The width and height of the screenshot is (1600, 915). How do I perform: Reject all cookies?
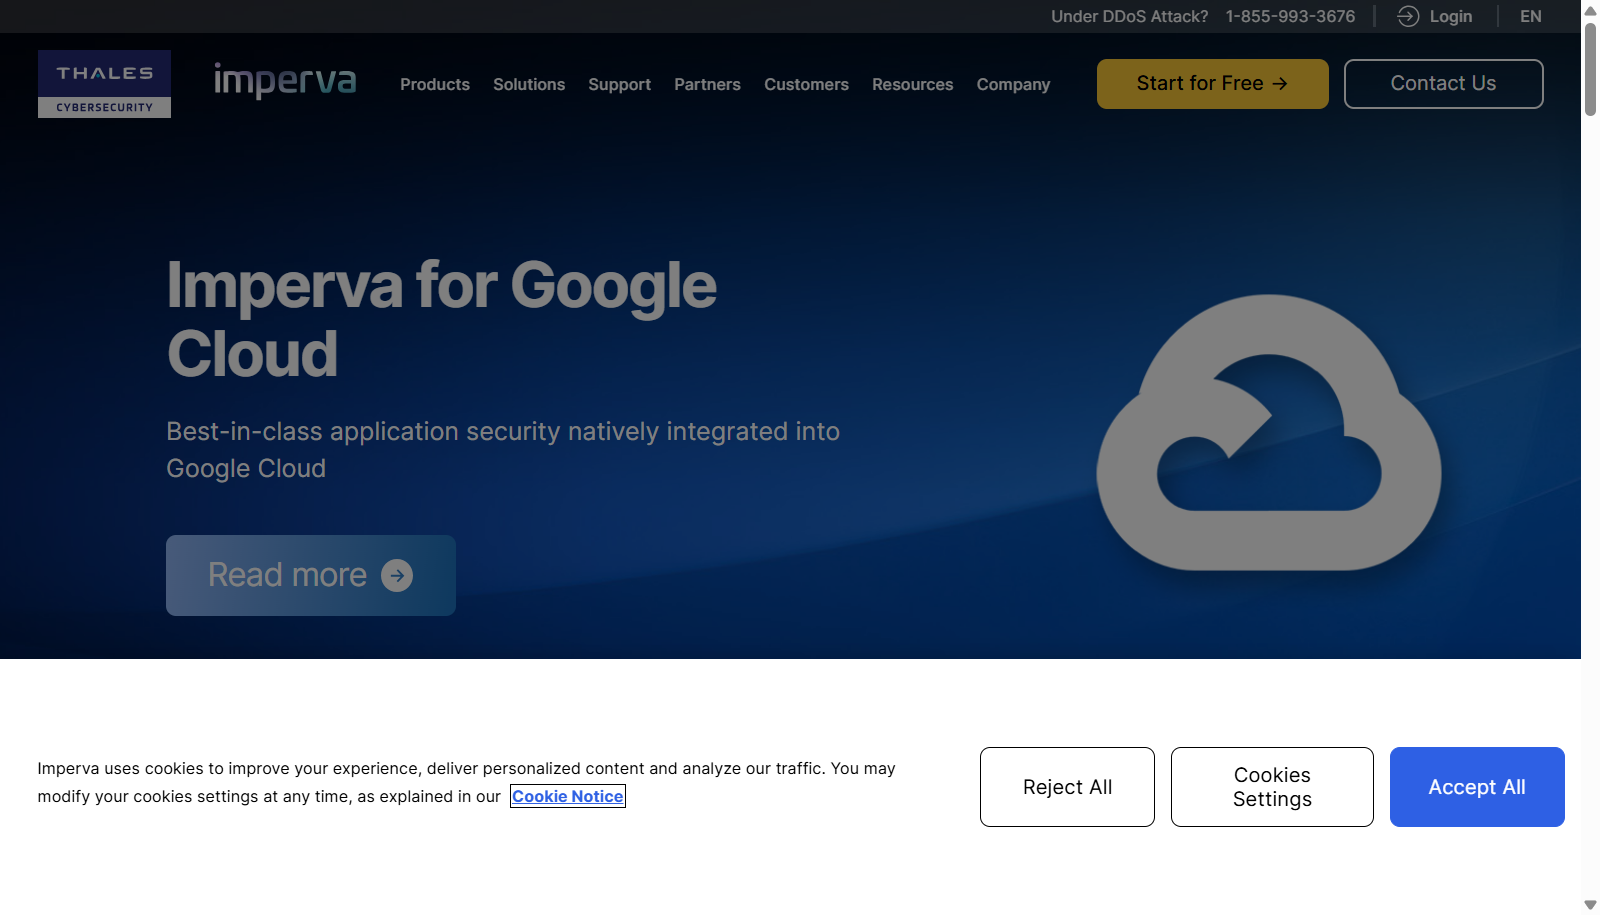pyautogui.click(x=1067, y=787)
